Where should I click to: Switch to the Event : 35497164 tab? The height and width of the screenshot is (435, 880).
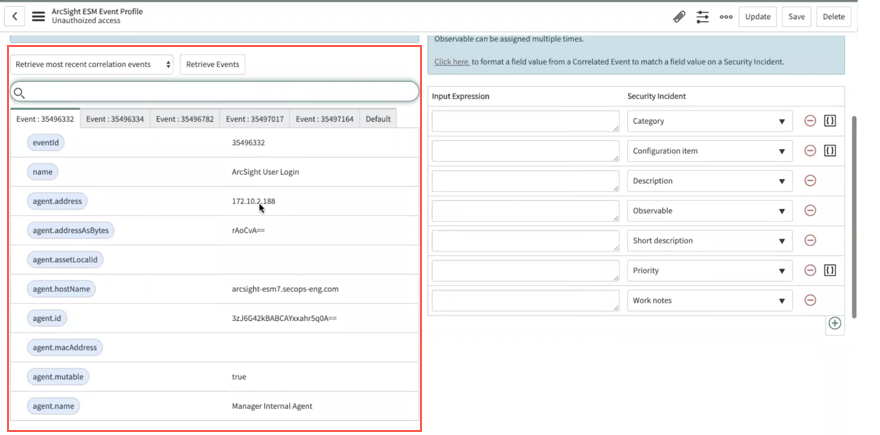(324, 119)
